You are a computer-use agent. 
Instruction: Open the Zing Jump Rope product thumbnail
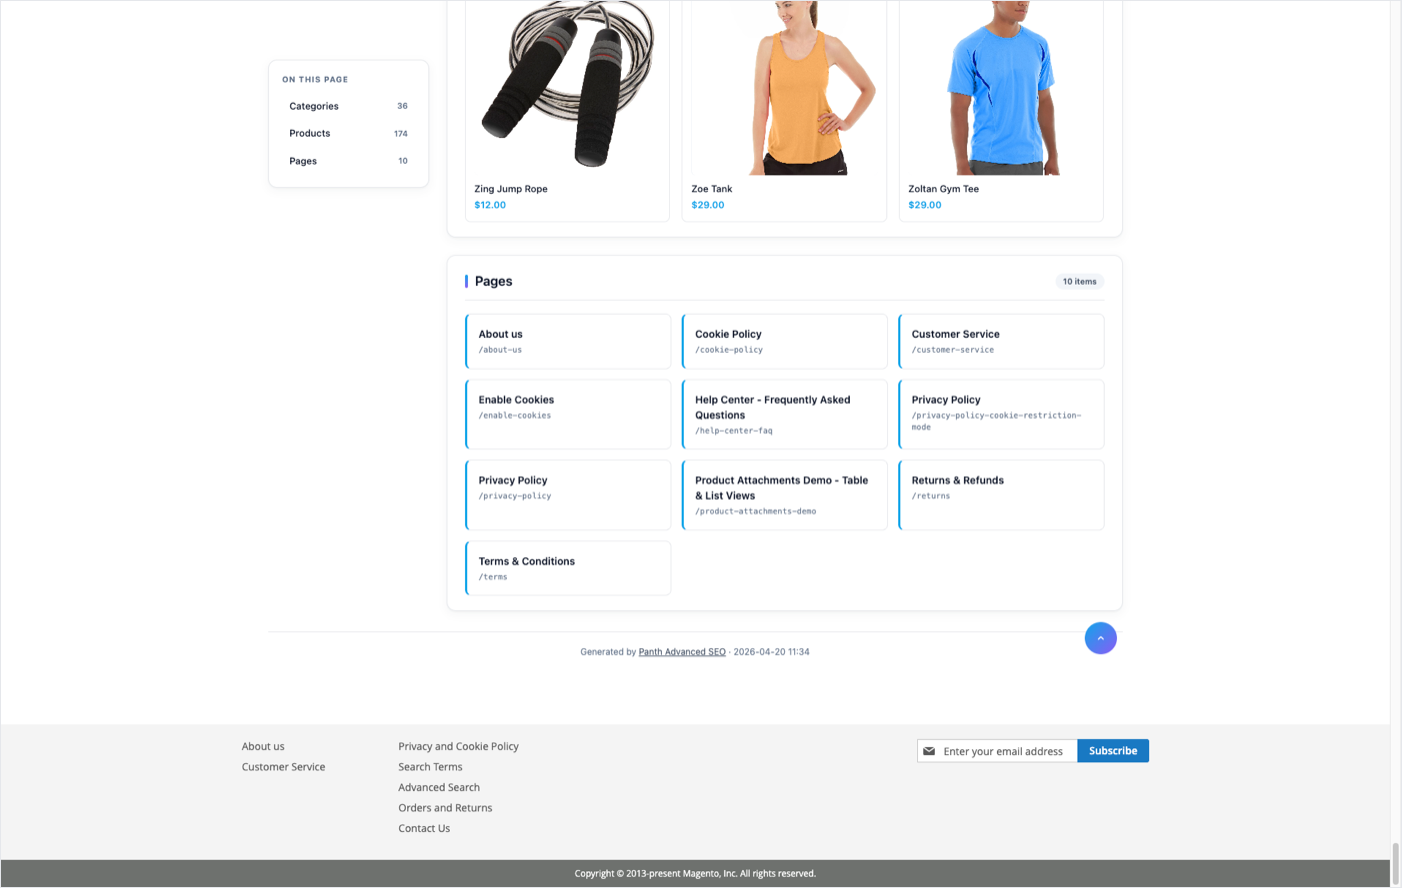coord(566,85)
